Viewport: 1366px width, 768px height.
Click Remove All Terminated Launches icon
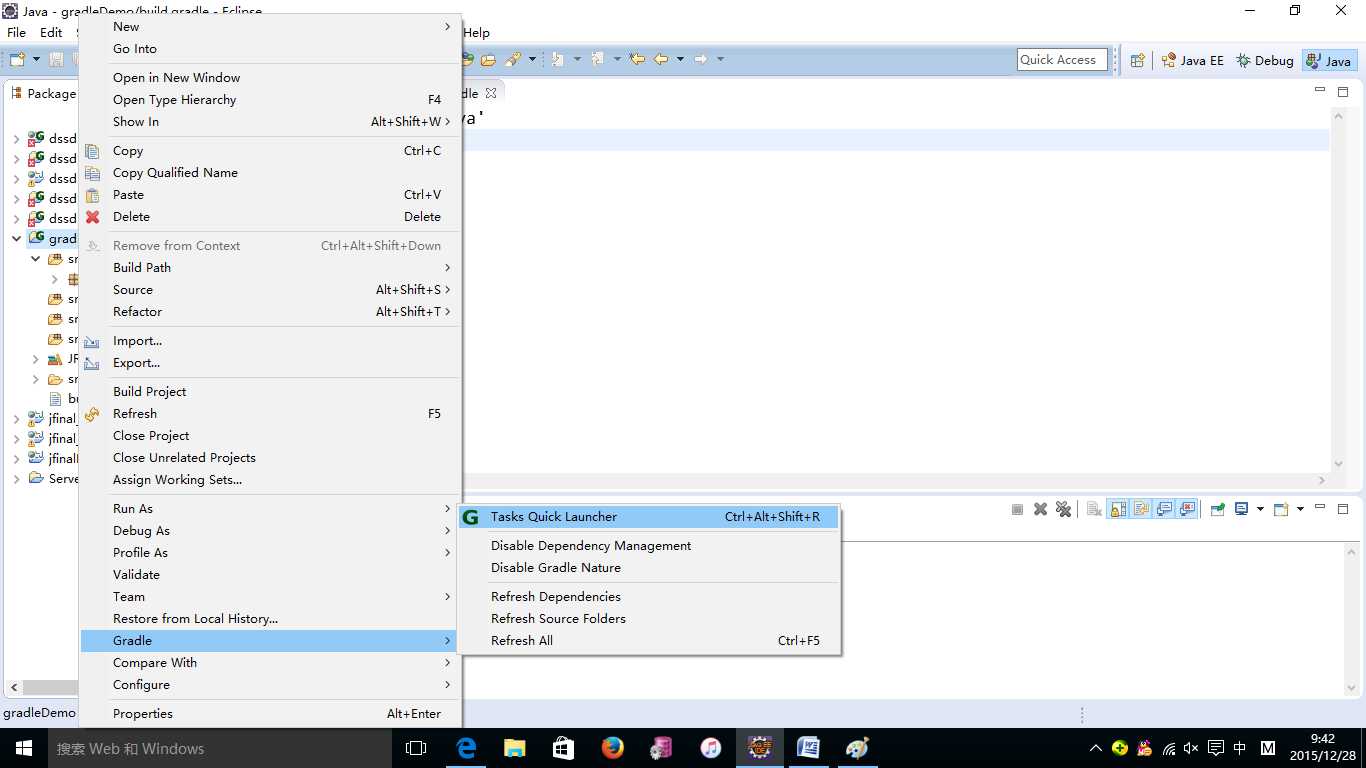pyautogui.click(x=1063, y=509)
